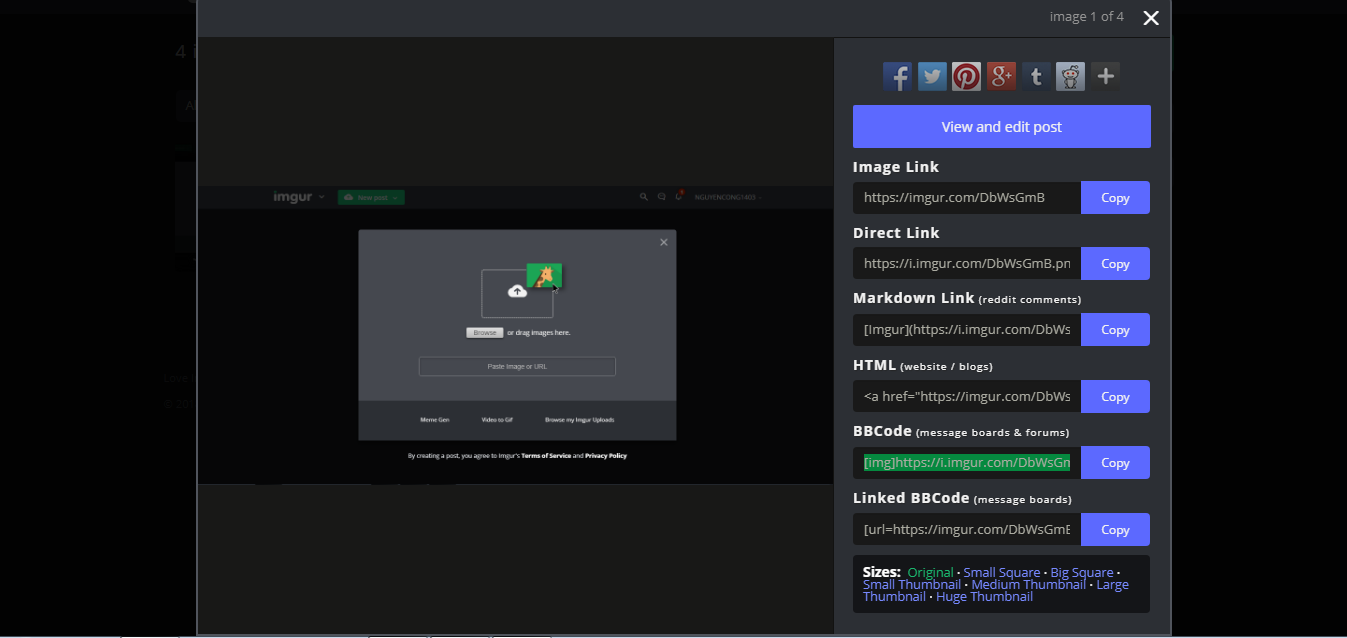Select the Markdown Link text field
1347x638 pixels.
click(967, 330)
